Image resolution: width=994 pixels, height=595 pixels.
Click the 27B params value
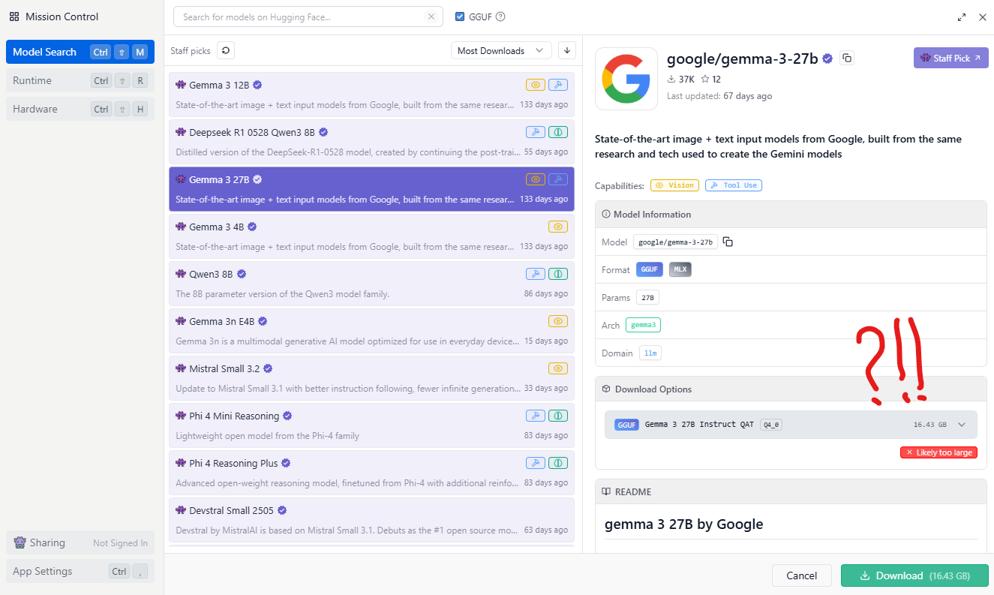point(647,297)
